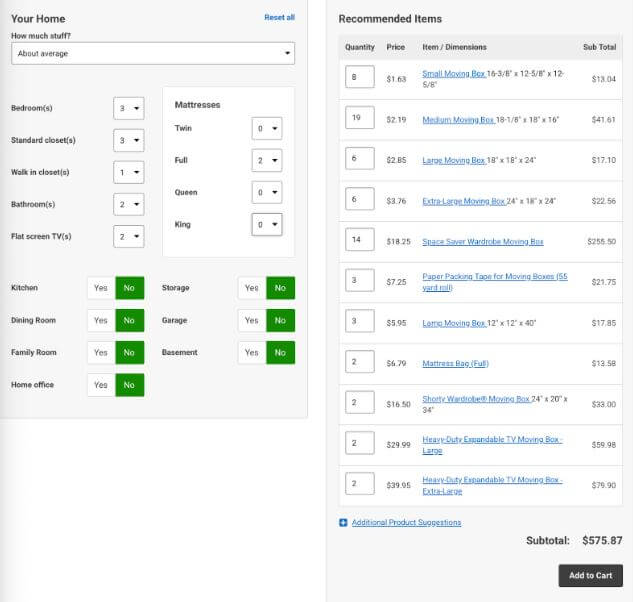Click the Paper Packing Tape quantity field
The height and width of the screenshot is (602, 633).
[359, 282]
